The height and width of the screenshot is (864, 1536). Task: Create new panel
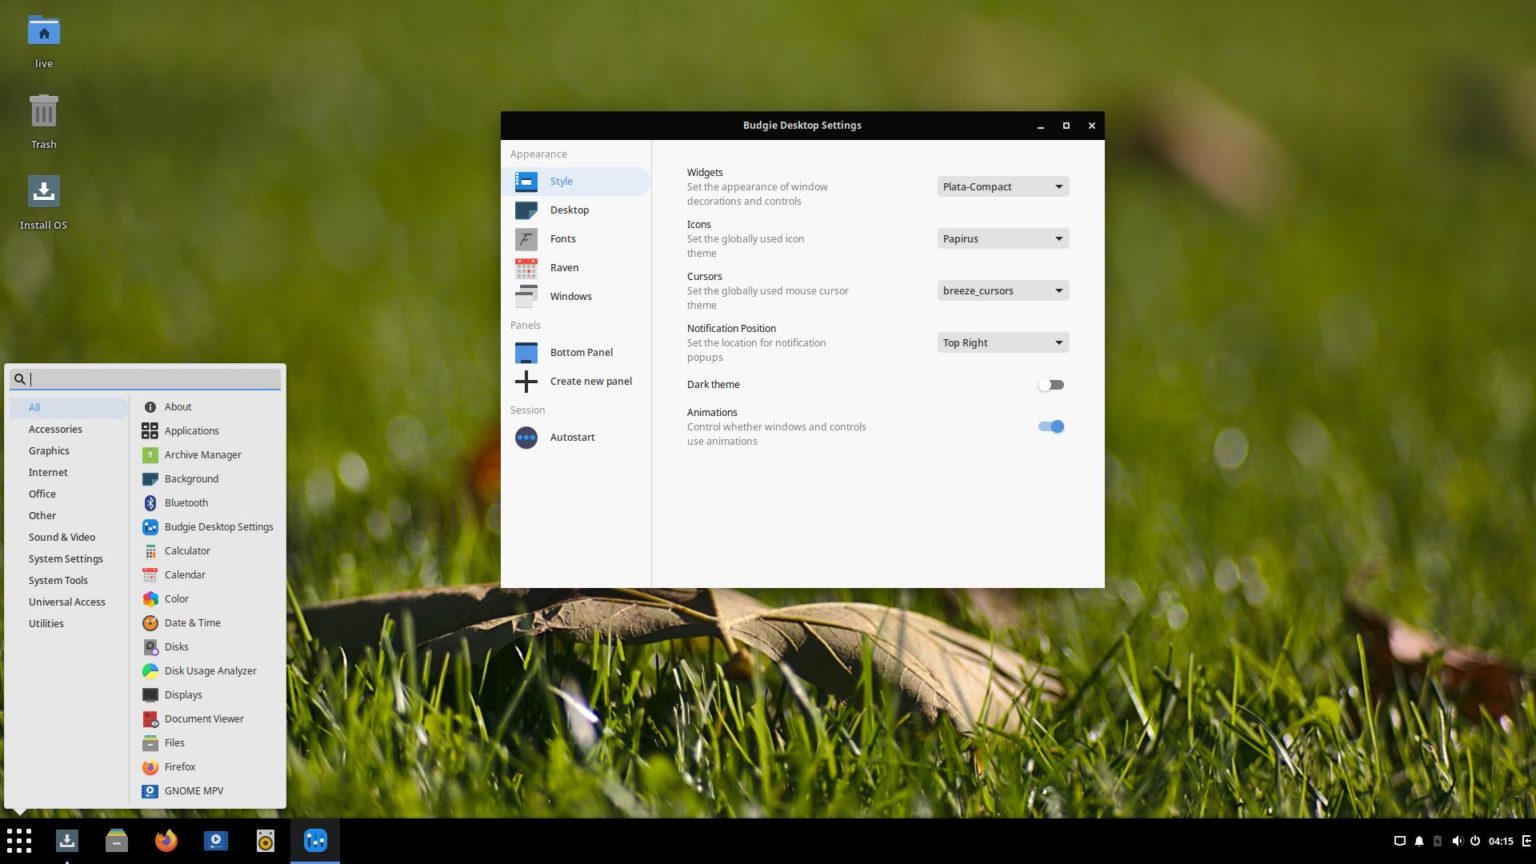[590, 381]
